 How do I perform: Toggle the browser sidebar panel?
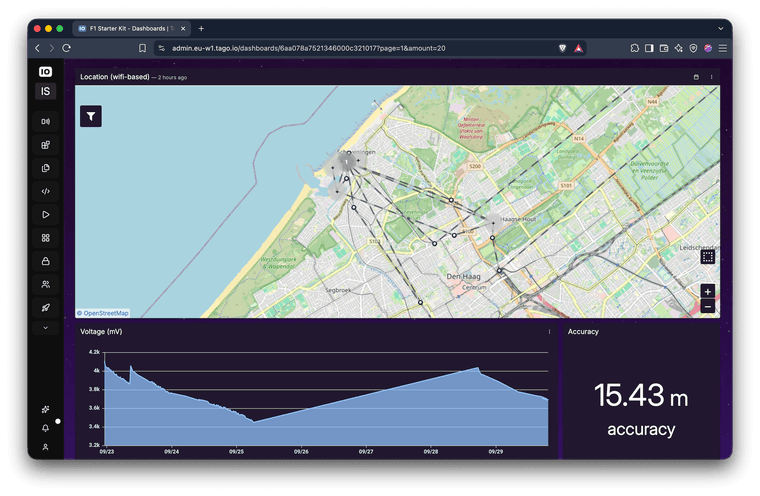[x=649, y=48]
